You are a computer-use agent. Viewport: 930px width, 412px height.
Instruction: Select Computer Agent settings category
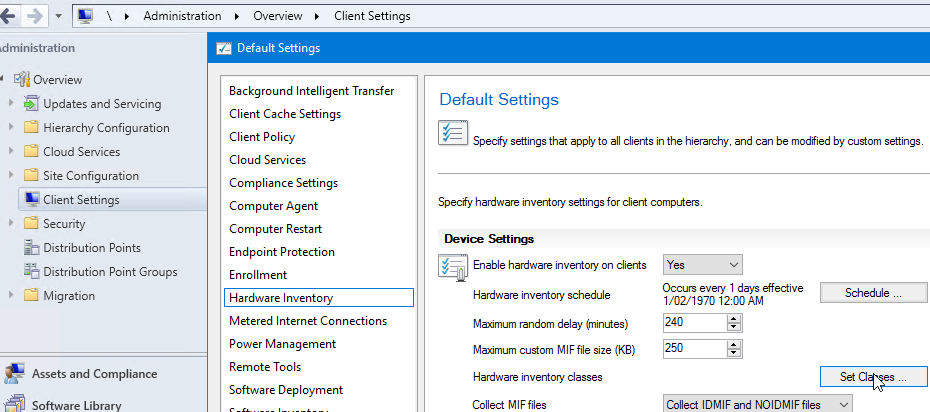[273, 206]
